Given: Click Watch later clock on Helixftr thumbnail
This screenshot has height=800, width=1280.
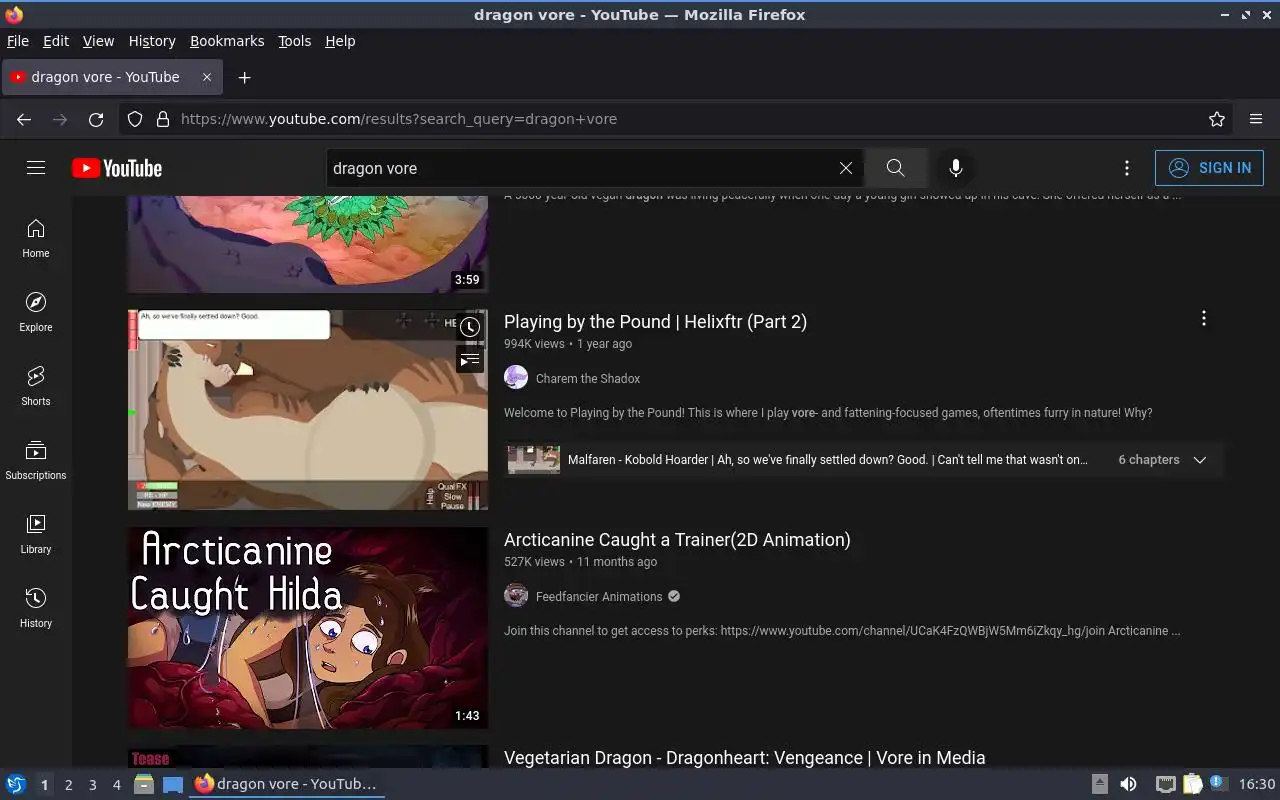Looking at the screenshot, I should tap(470, 327).
